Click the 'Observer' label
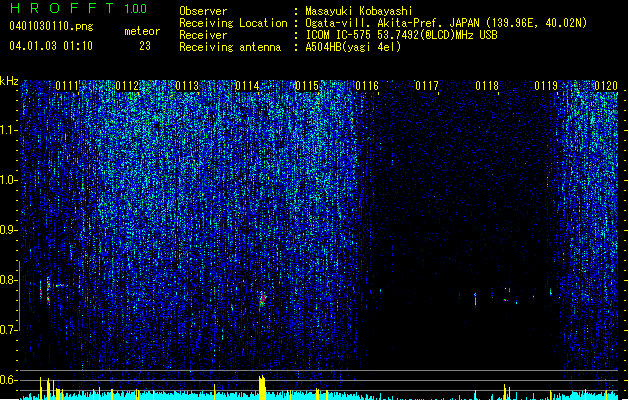 203,11
